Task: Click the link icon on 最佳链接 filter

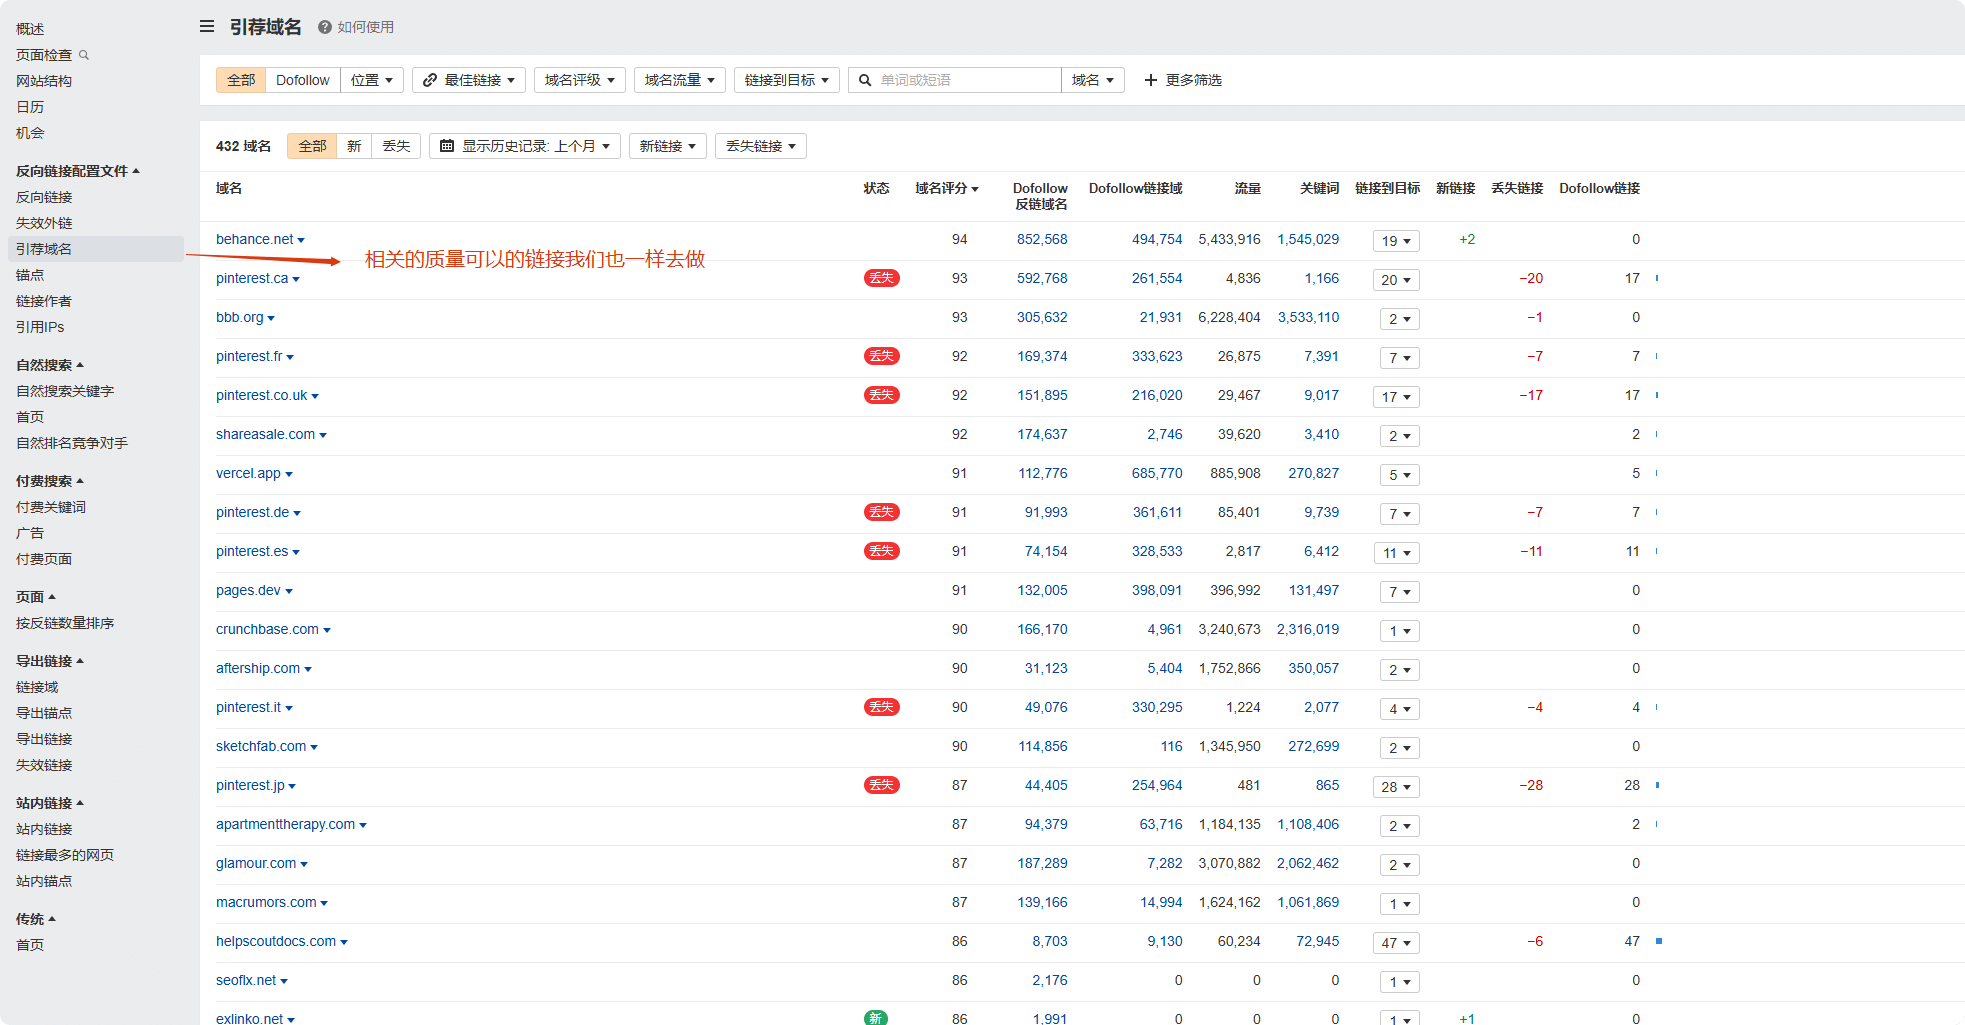Action: (430, 80)
